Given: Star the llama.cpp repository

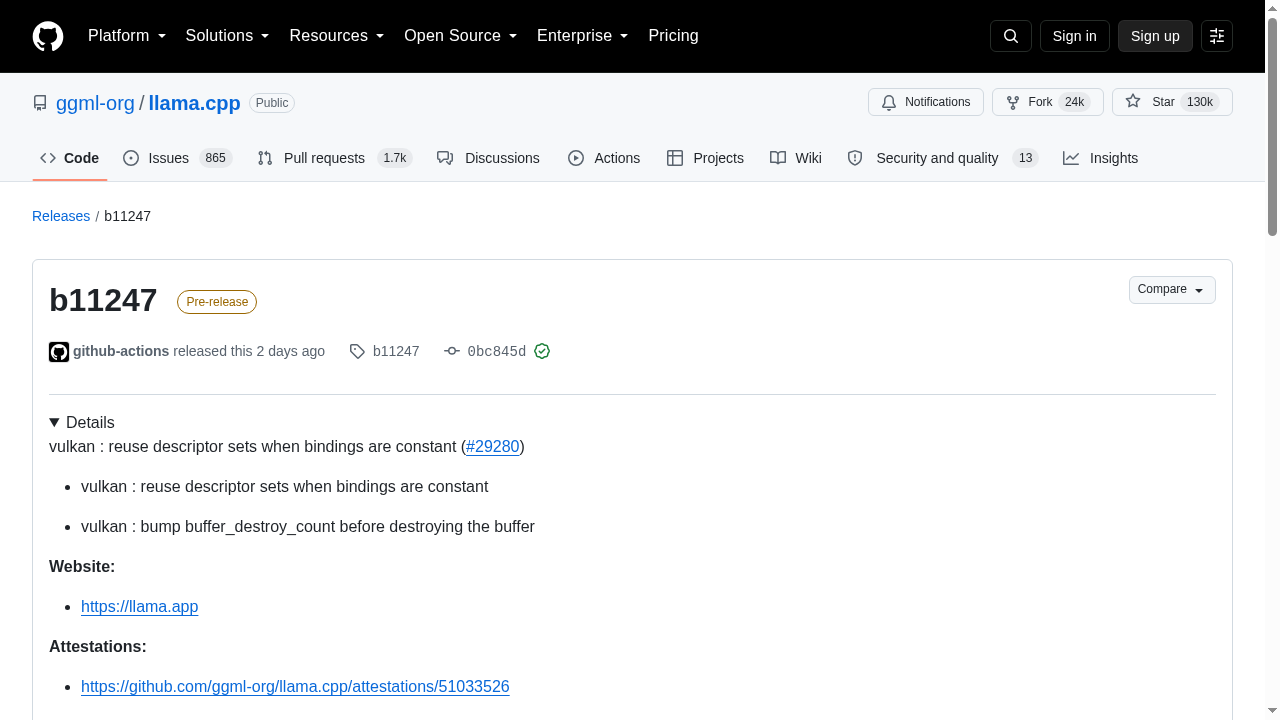Looking at the screenshot, I should coord(1172,102).
